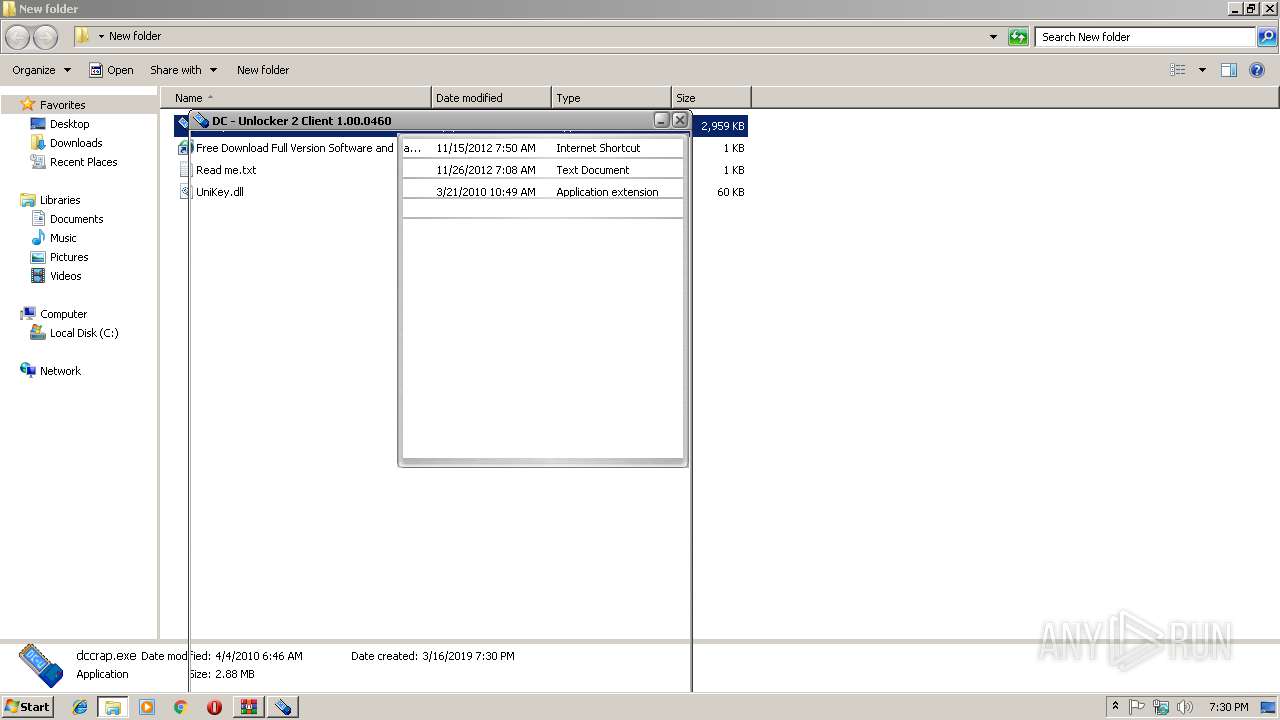This screenshot has width=1280, height=720.
Task: Click the UniKey.dll file icon
Action: (184, 192)
